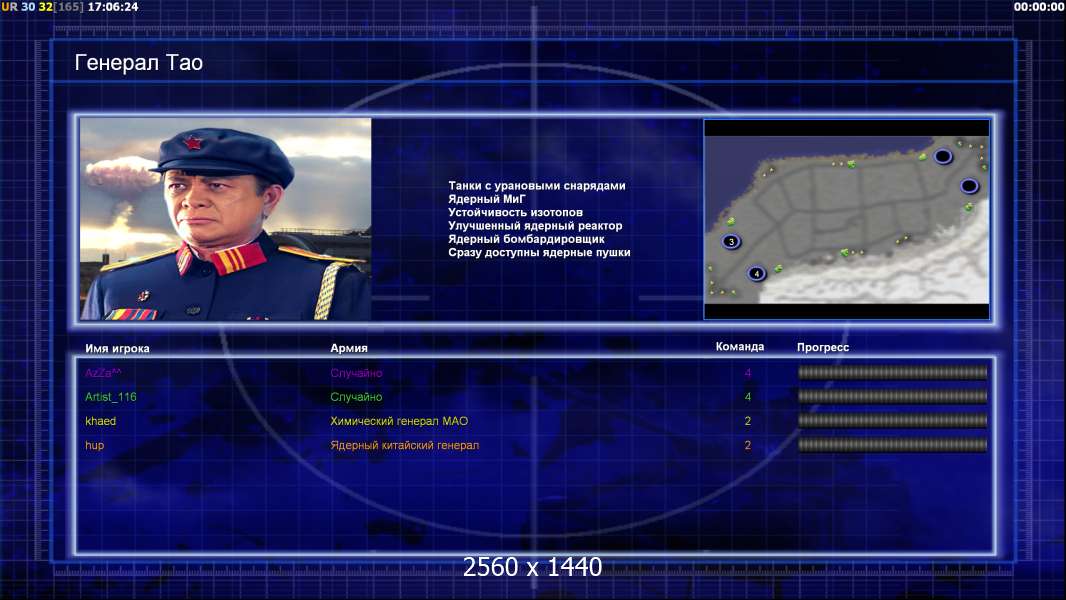The image size is (1066, 600).
Task: Click the "Генерал Тао" title
Action: tap(139, 63)
